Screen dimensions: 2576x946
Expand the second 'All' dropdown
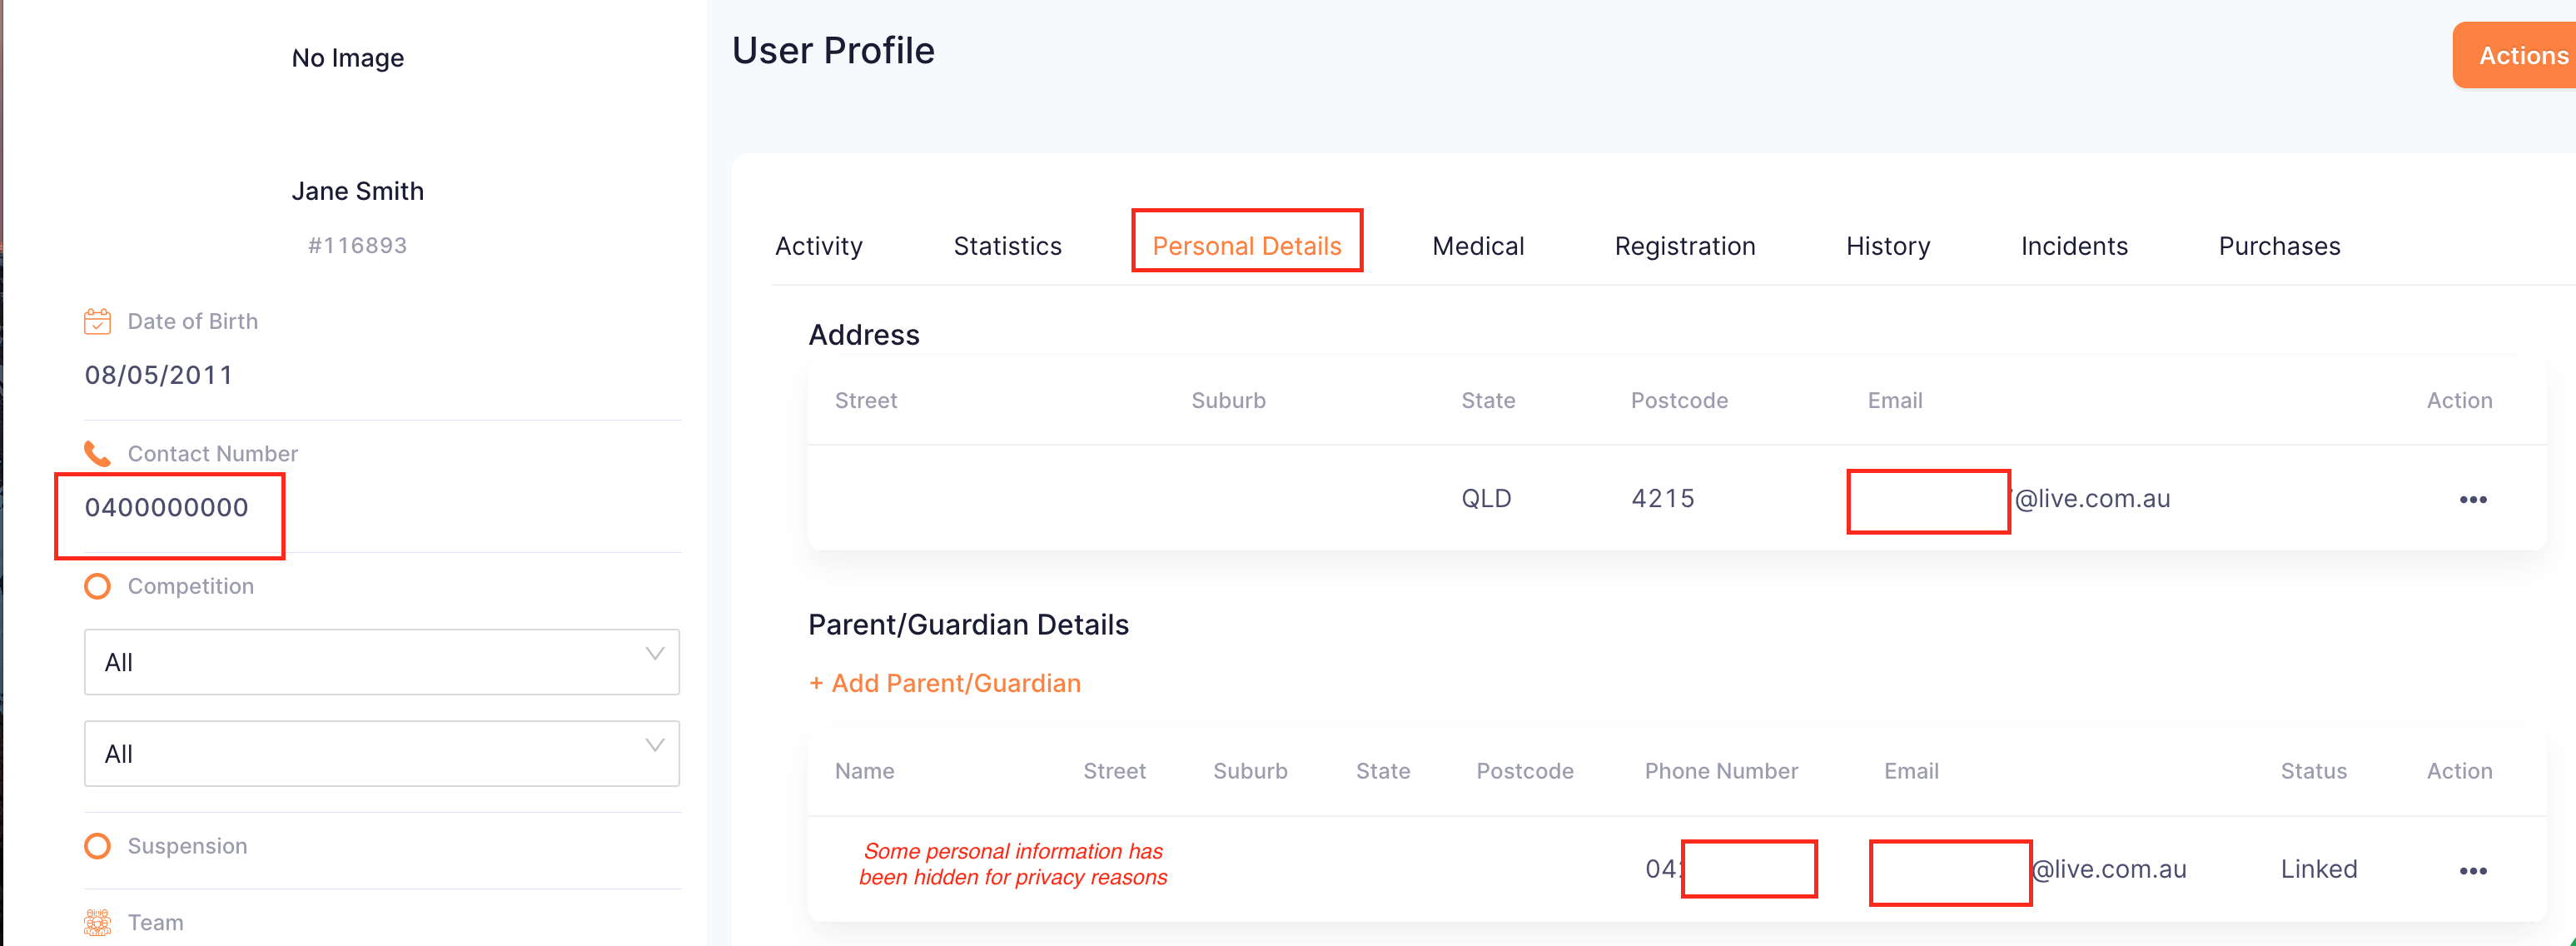click(381, 753)
